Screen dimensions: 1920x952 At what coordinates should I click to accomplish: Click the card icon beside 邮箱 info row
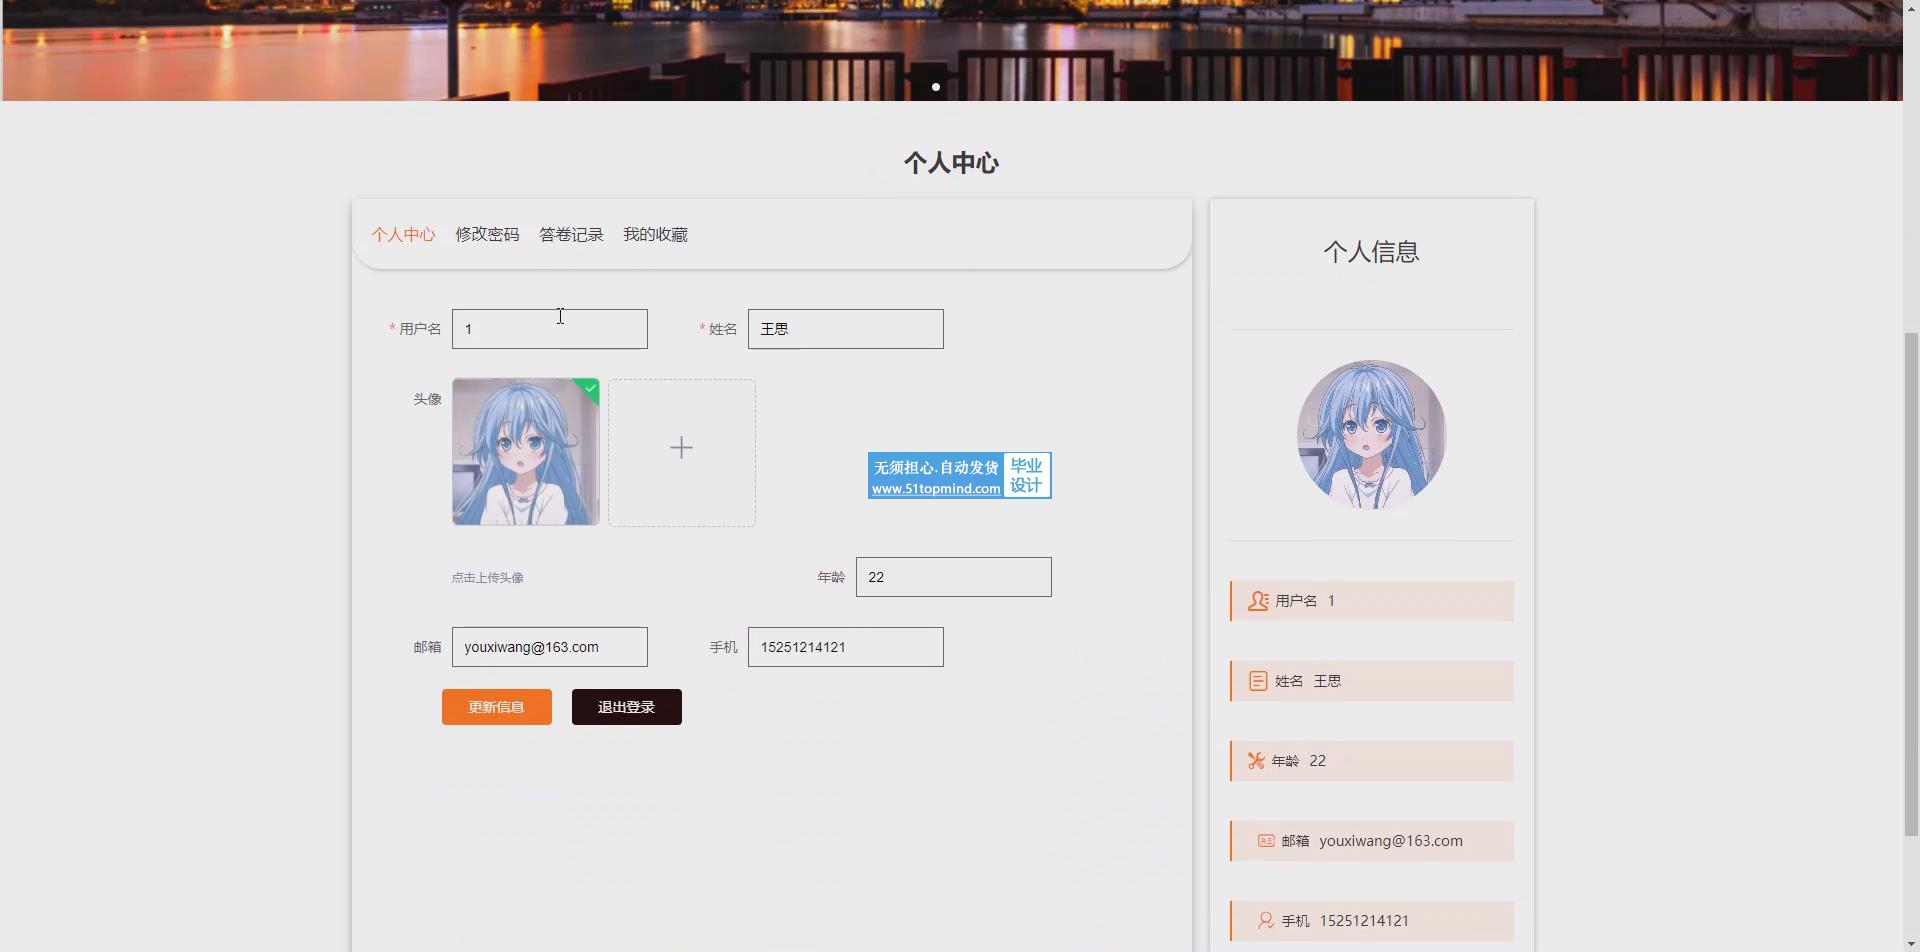tap(1266, 841)
